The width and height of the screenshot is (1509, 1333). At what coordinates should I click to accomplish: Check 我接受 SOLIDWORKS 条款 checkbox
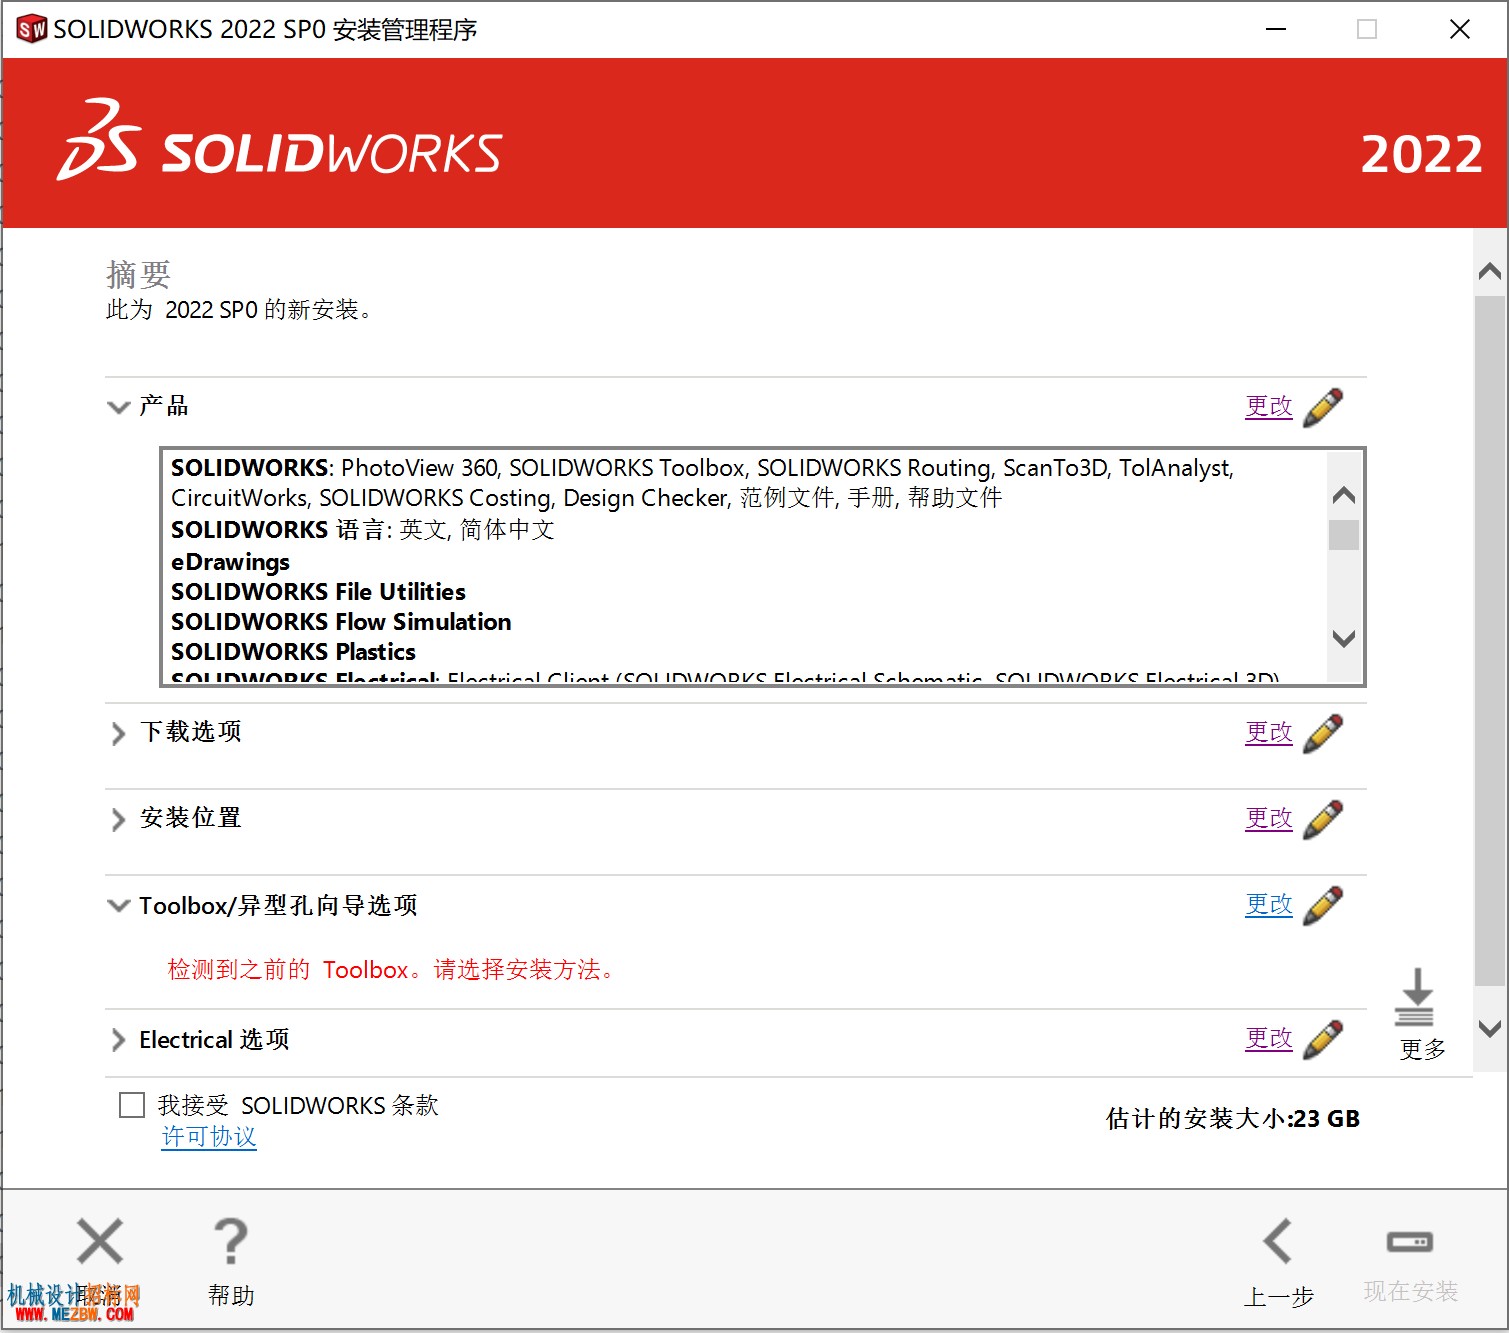132,1105
